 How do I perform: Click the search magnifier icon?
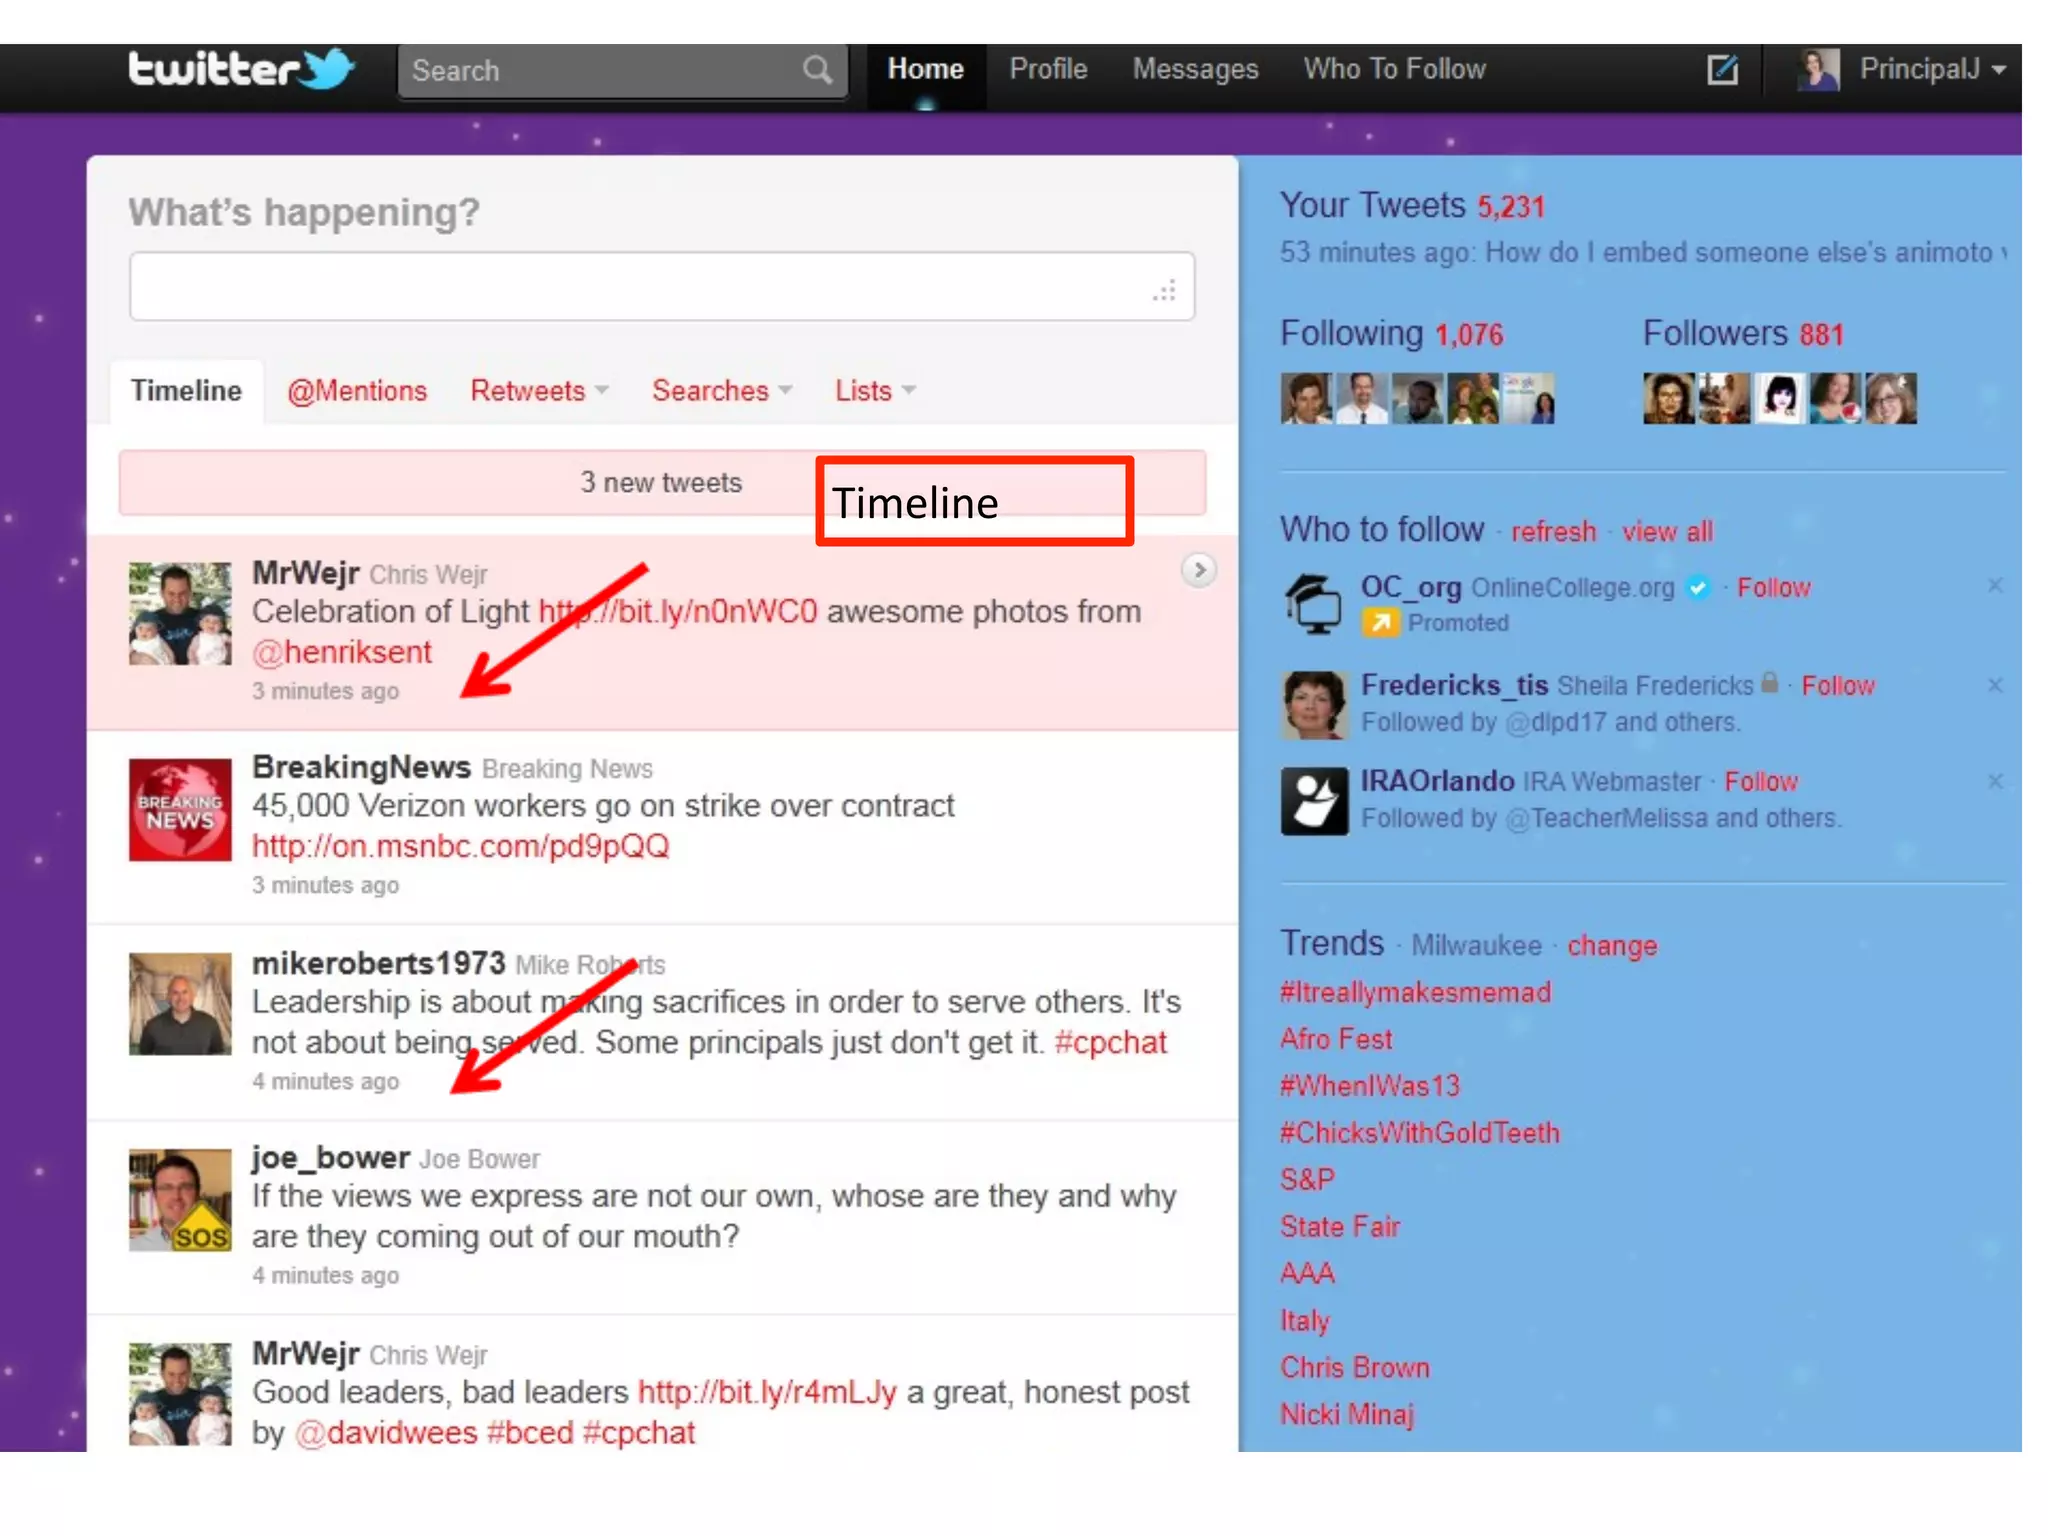[x=816, y=70]
